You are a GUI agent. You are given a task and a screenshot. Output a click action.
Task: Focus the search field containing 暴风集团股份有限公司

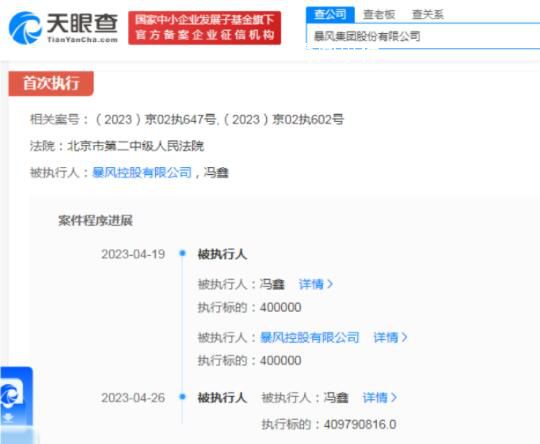coord(423,36)
